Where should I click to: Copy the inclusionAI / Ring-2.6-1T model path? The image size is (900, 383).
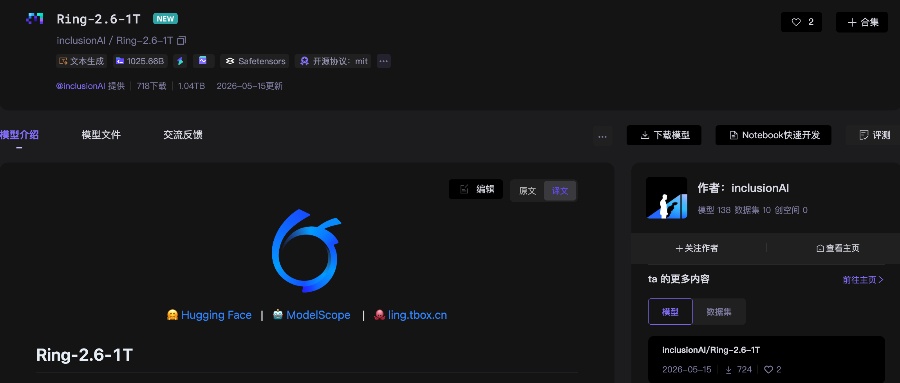[x=181, y=41]
